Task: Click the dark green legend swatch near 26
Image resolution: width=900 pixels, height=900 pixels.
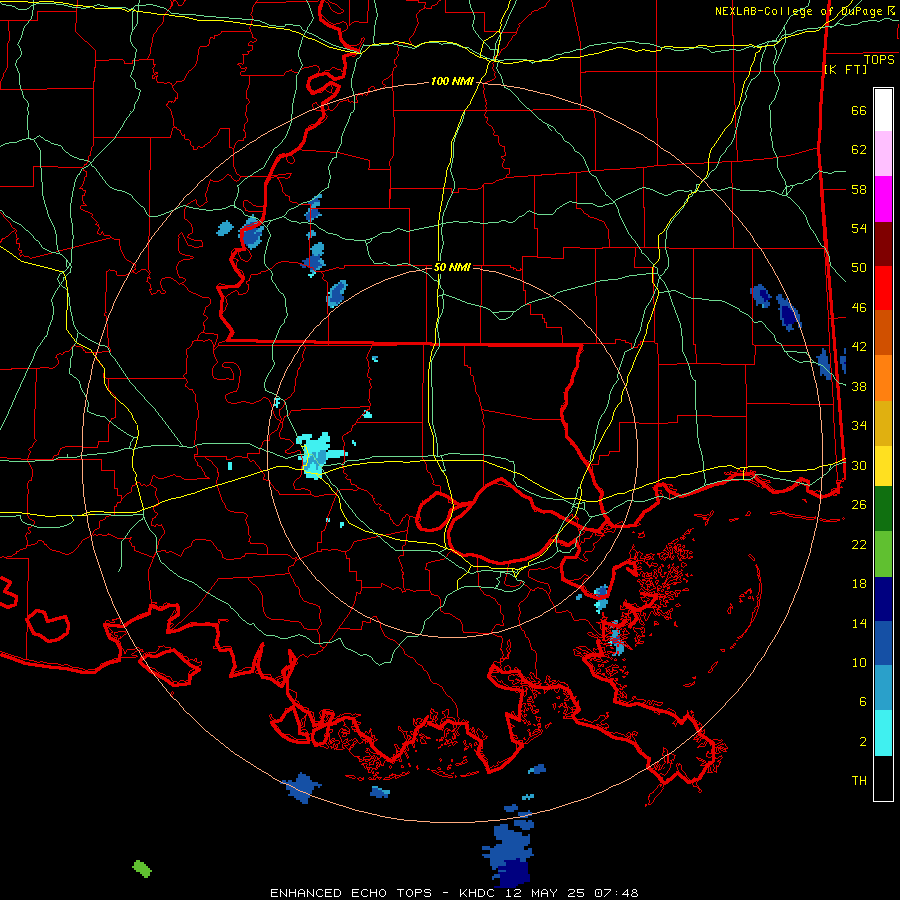Action: (x=883, y=509)
